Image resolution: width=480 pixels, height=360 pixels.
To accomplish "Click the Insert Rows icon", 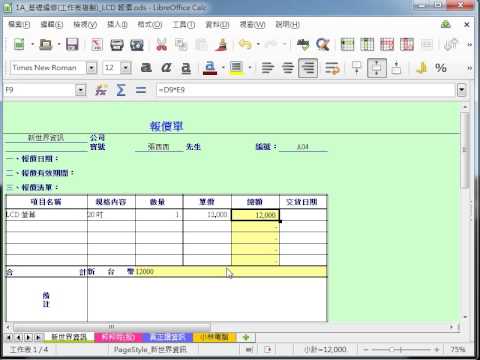I will click(x=347, y=44).
